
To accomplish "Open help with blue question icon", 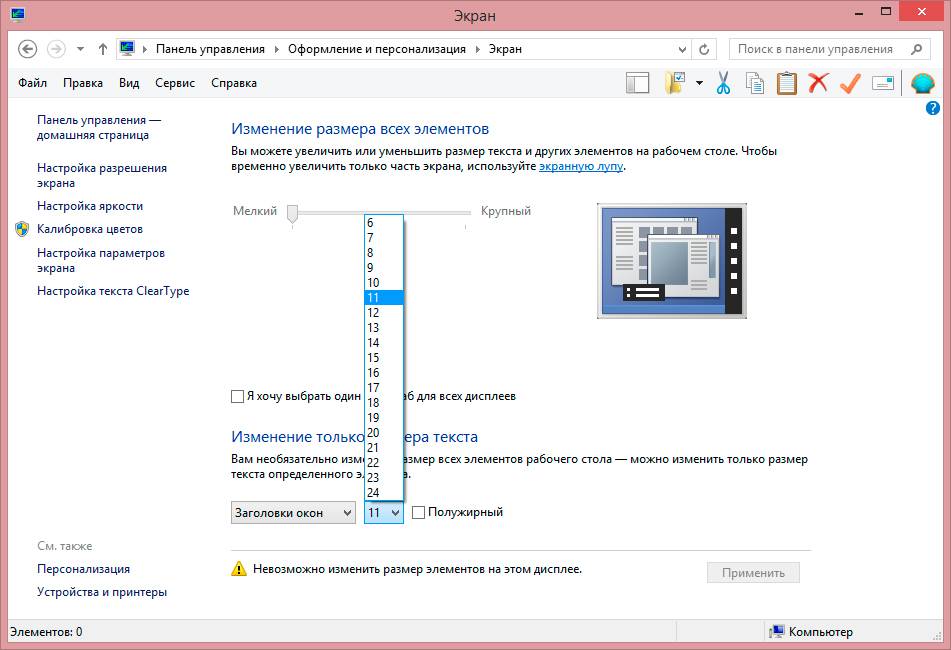I will (933, 108).
